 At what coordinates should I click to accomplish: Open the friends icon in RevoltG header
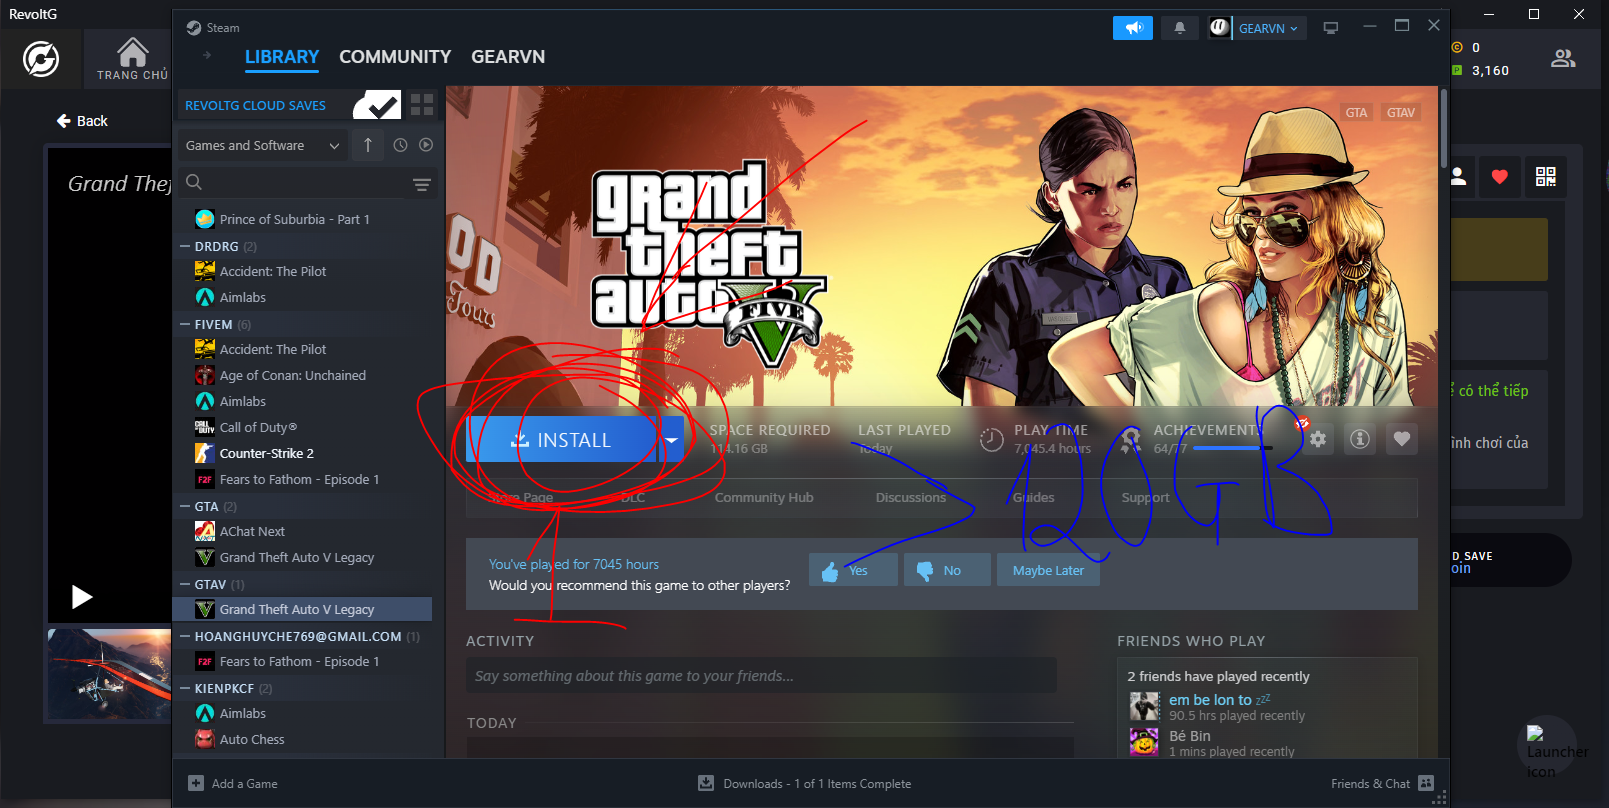1563,59
